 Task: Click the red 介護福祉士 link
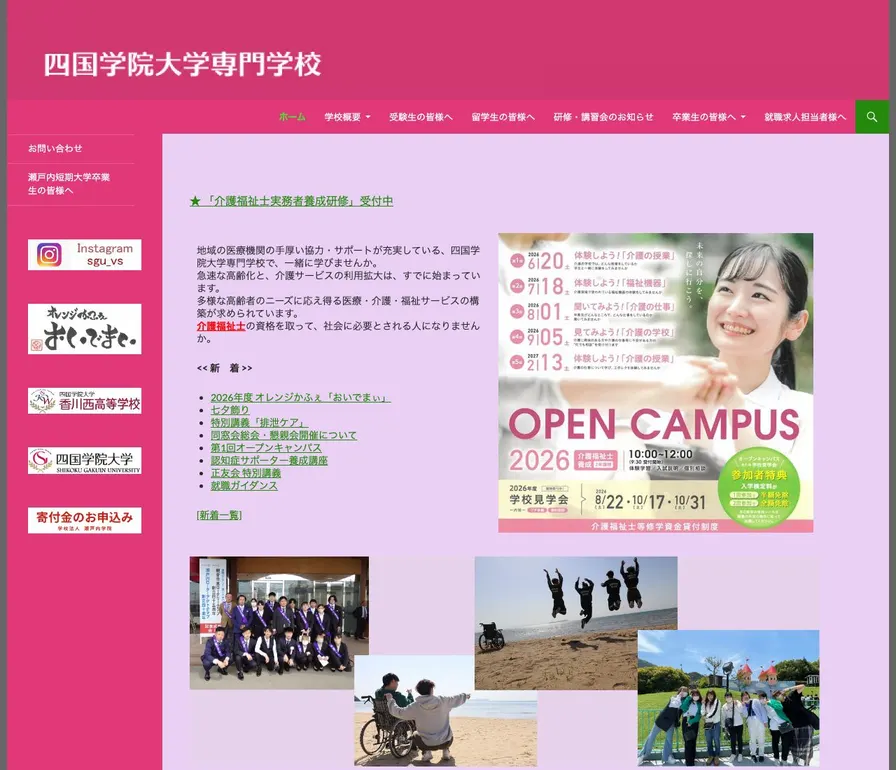[221, 326]
